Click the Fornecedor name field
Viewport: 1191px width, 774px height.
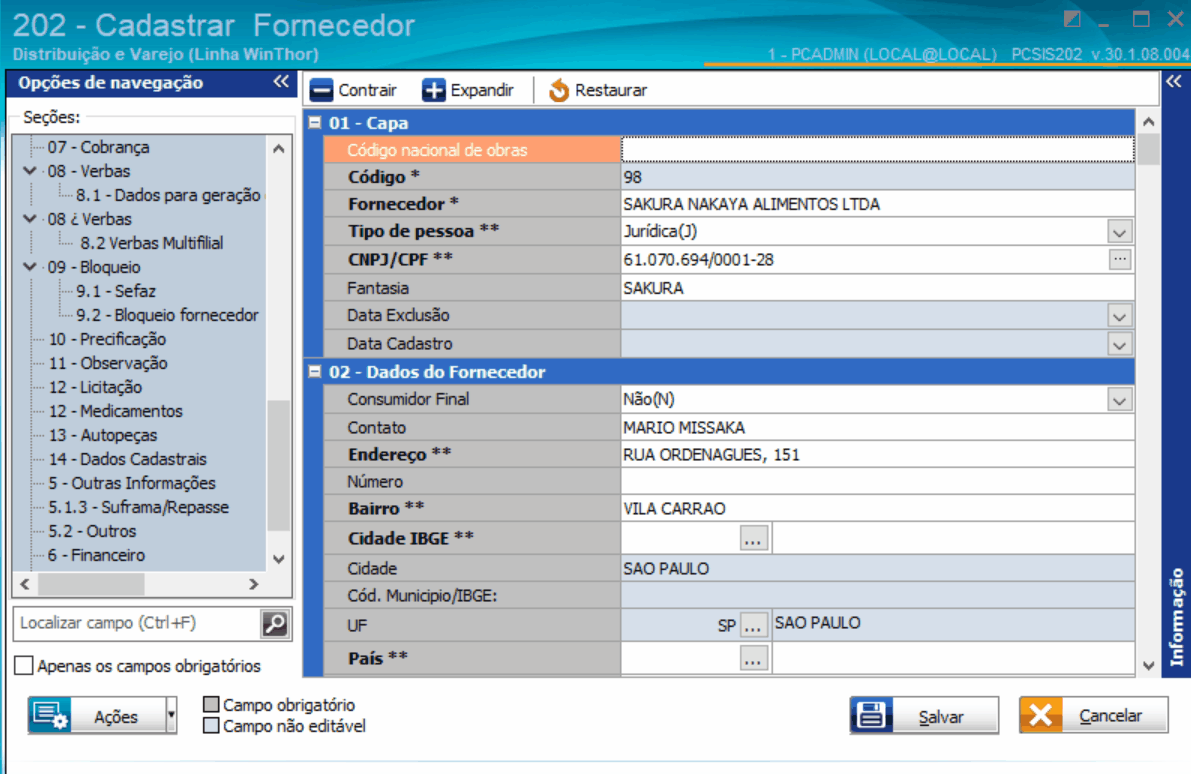point(878,204)
